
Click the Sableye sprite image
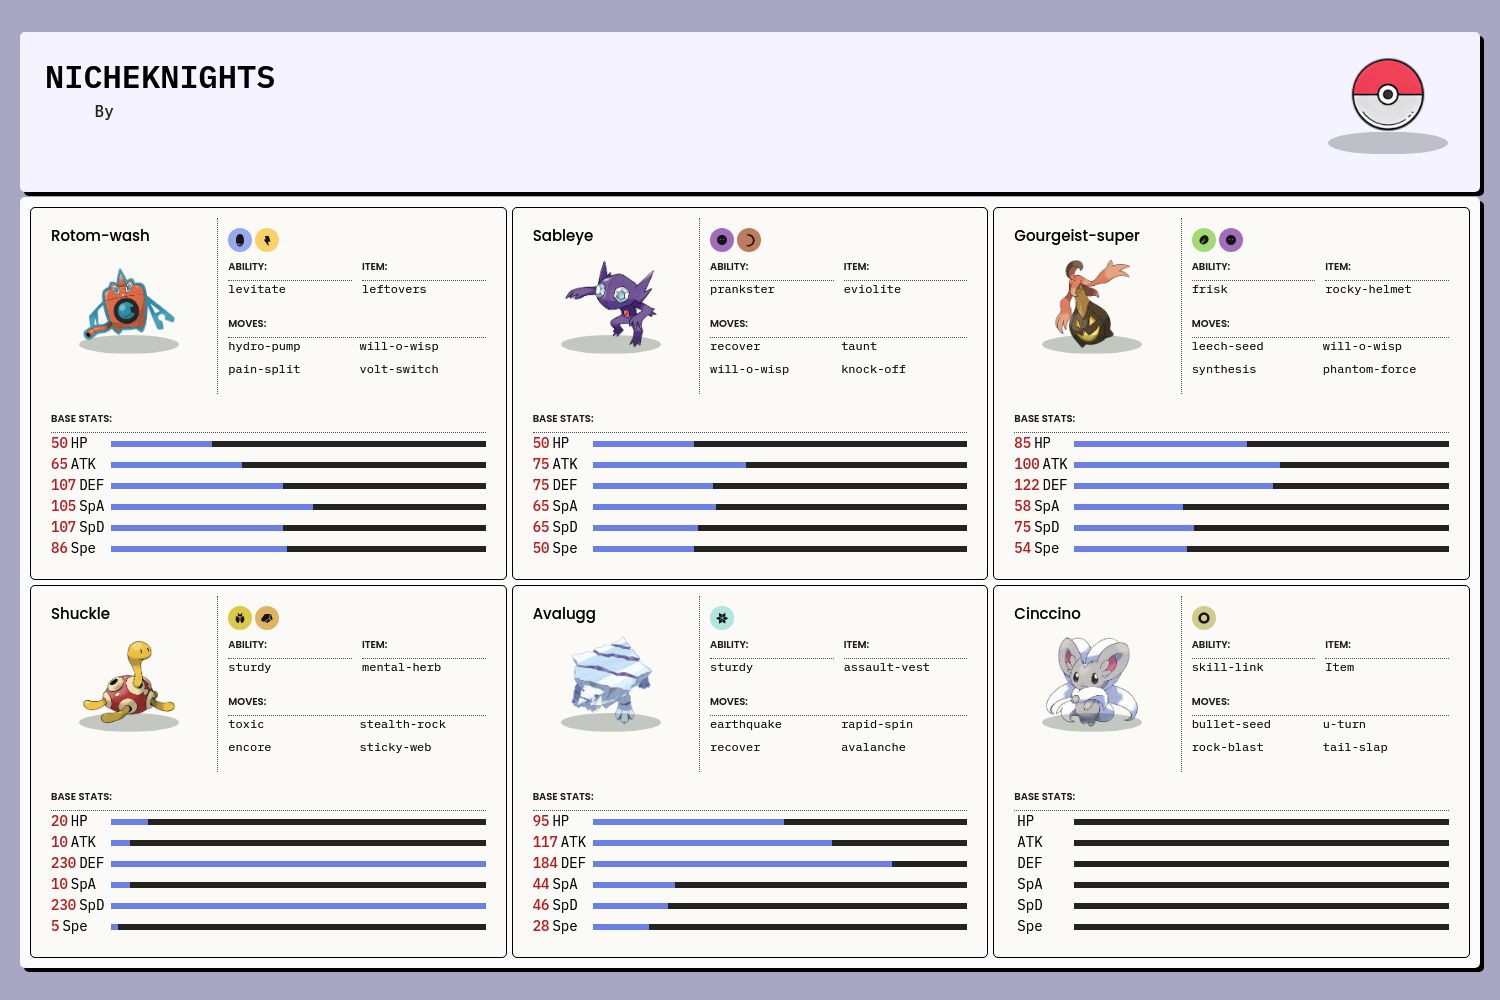coord(611,302)
